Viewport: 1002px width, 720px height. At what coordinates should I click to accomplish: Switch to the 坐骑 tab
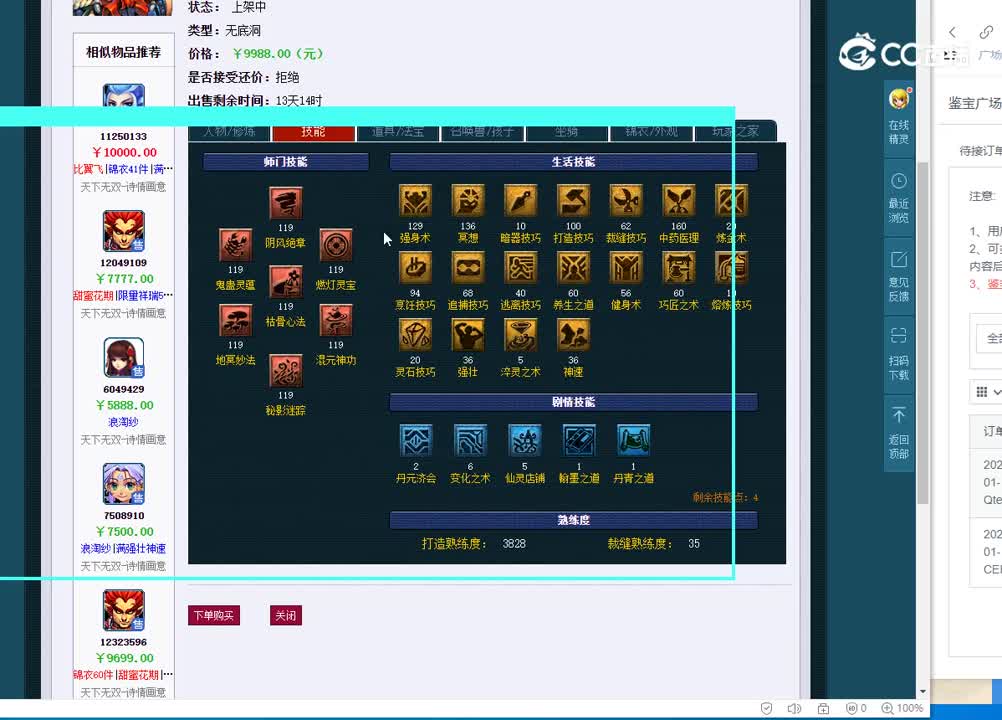click(566, 131)
